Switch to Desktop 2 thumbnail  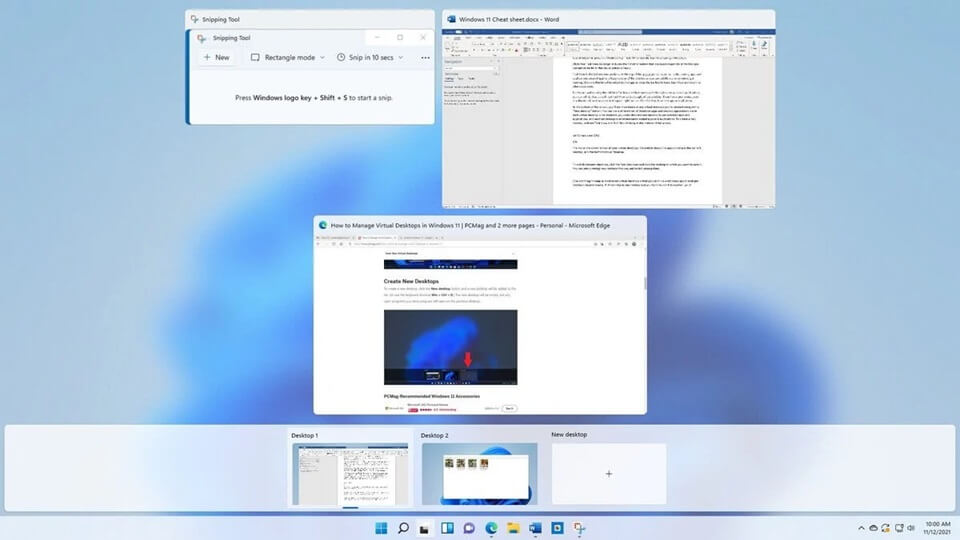click(x=479, y=474)
